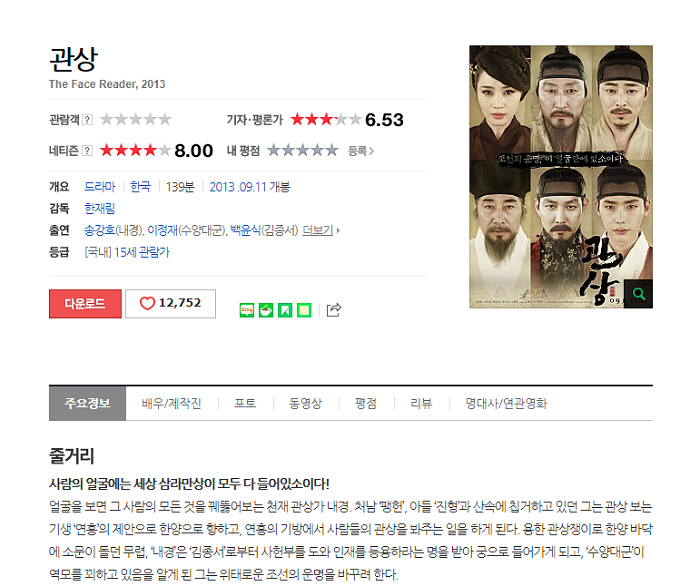This screenshot has height=586, width=700.
Task: Click the green memo share icon
Action: (x=304, y=310)
